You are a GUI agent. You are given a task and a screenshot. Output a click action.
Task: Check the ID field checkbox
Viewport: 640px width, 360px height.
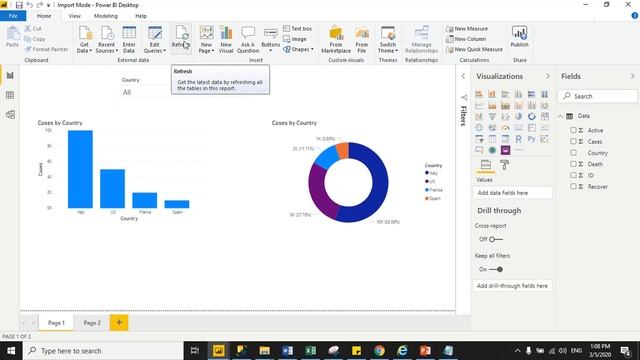(573, 175)
